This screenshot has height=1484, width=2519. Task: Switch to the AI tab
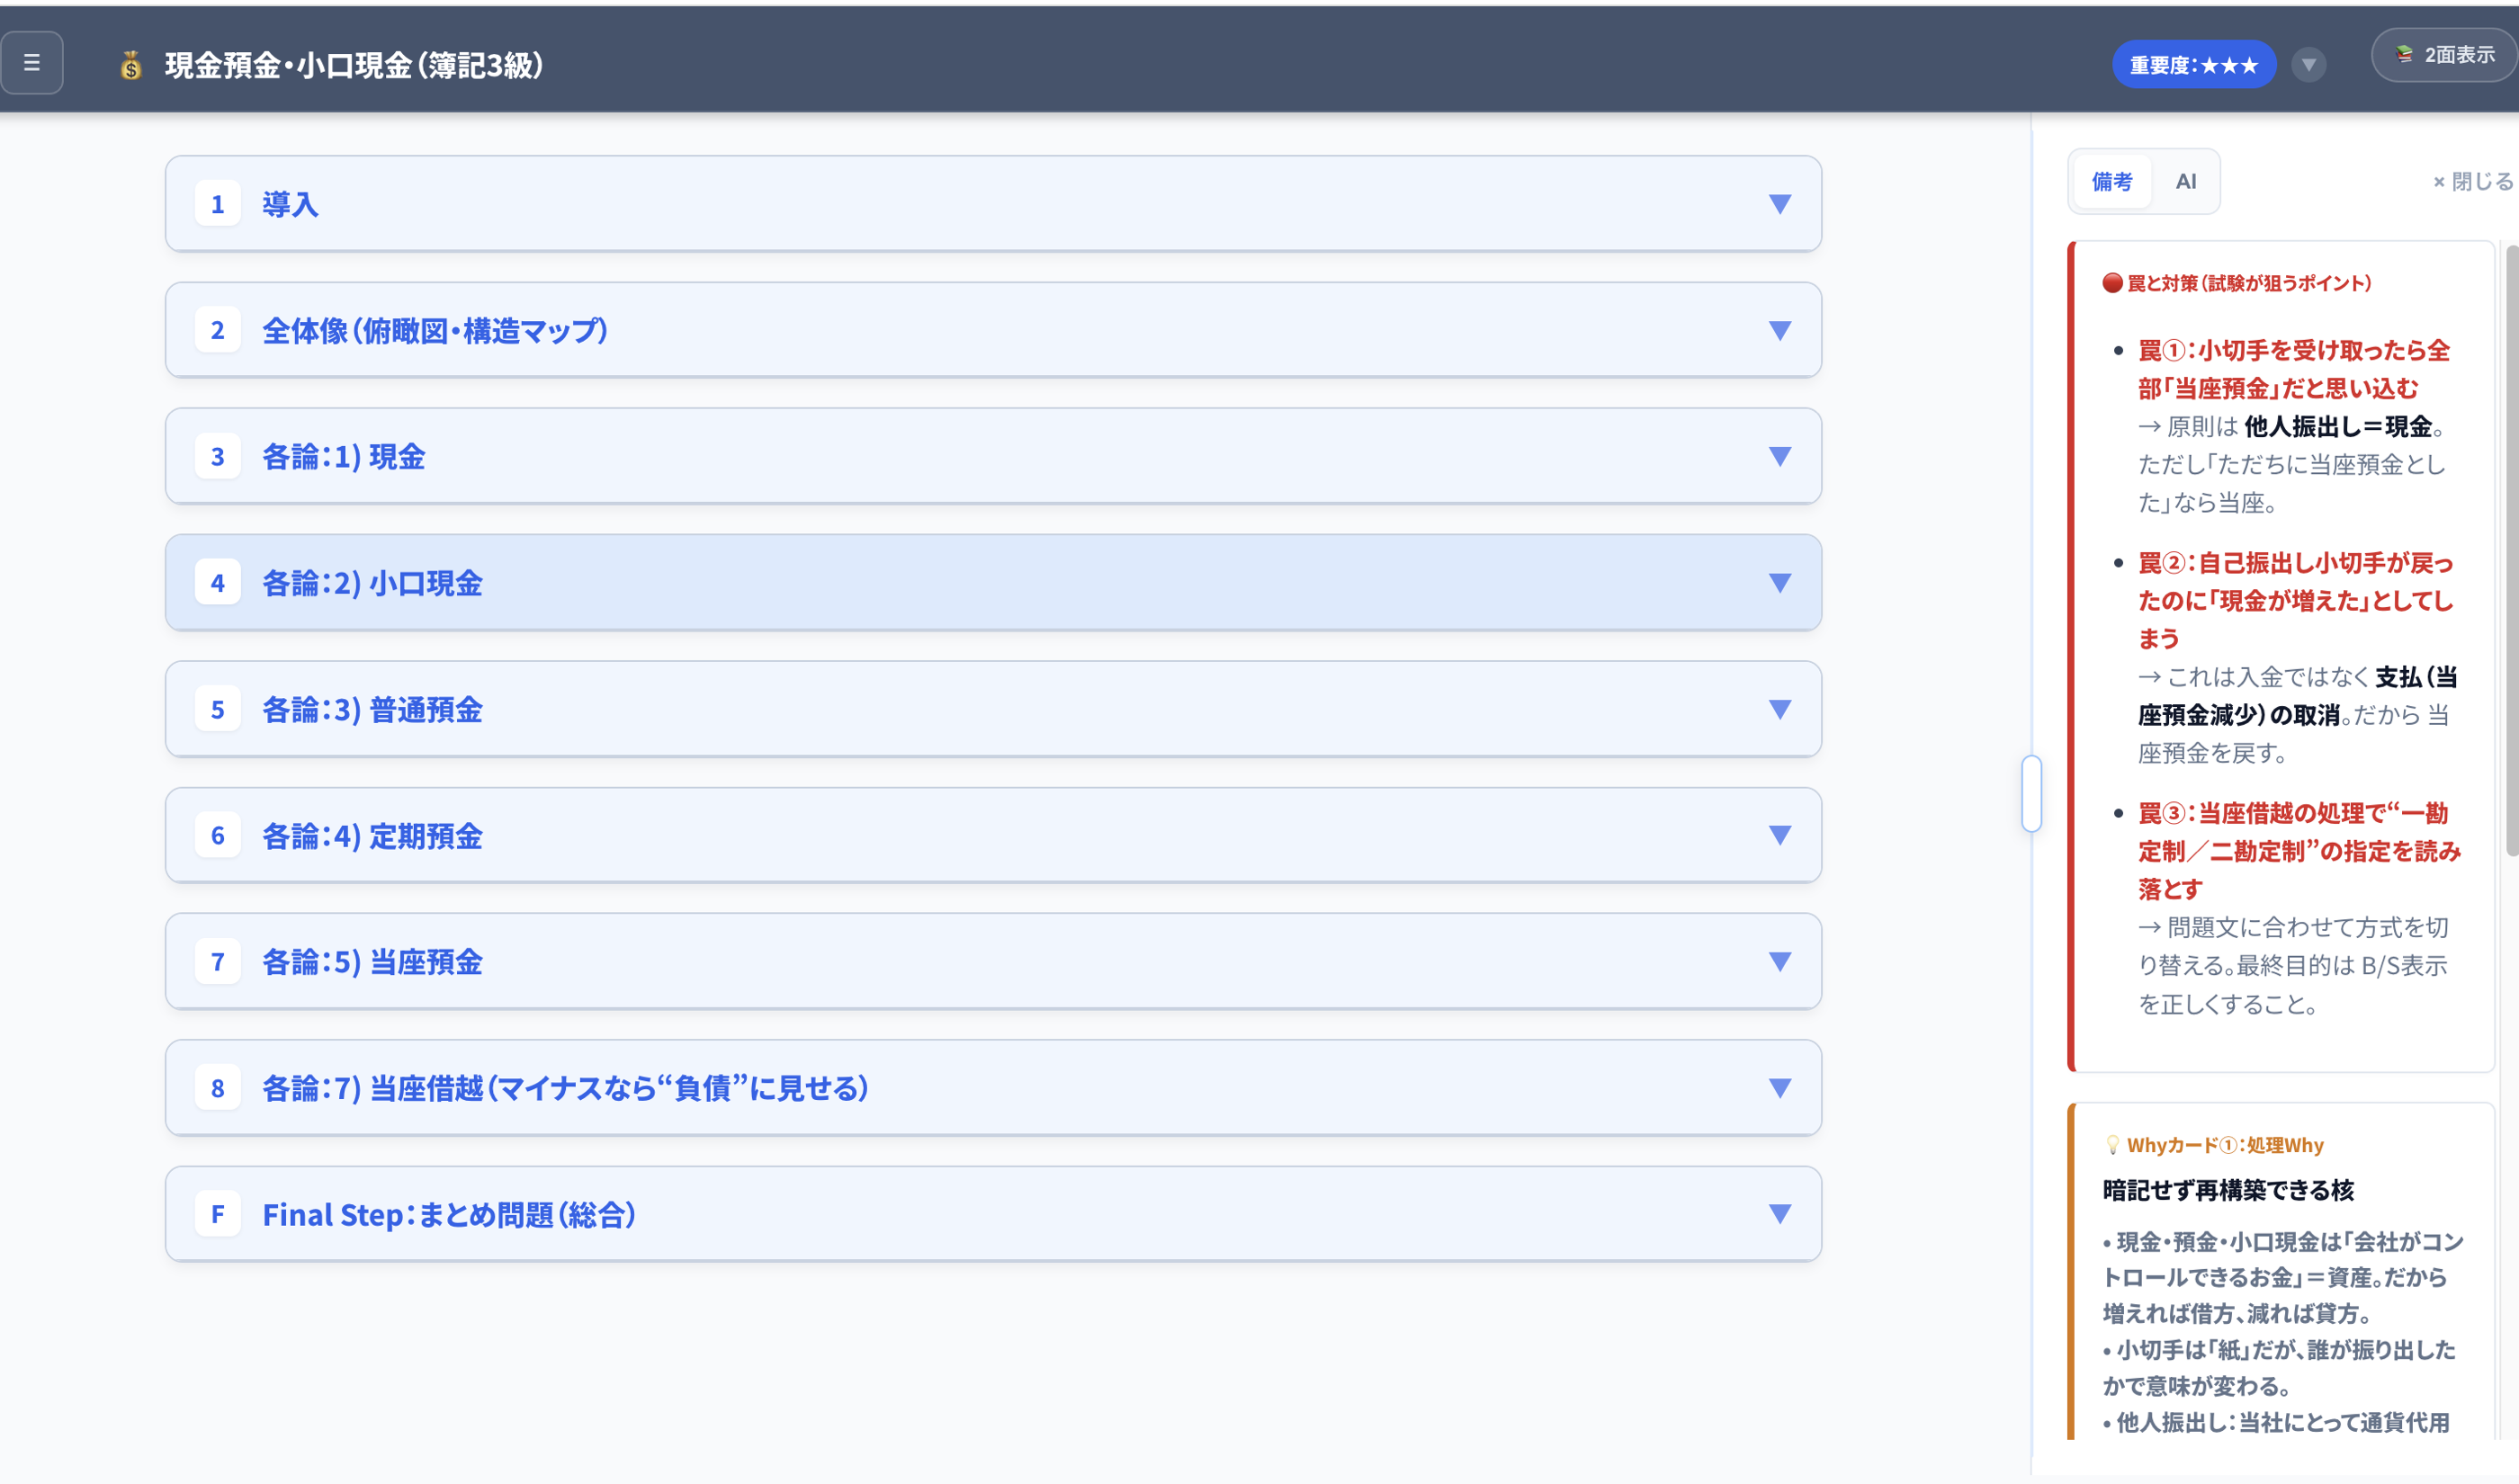(x=2186, y=181)
